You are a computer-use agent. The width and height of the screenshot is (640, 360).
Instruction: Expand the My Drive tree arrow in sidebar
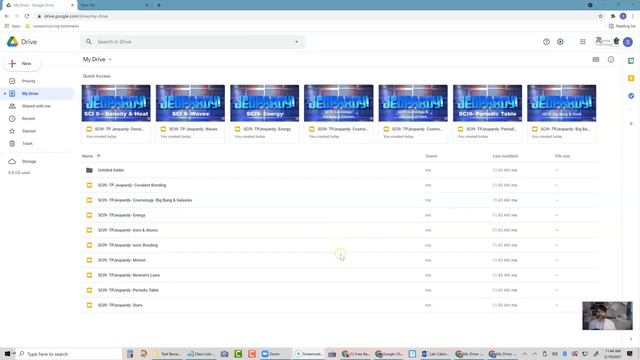click(x=4, y=93)
